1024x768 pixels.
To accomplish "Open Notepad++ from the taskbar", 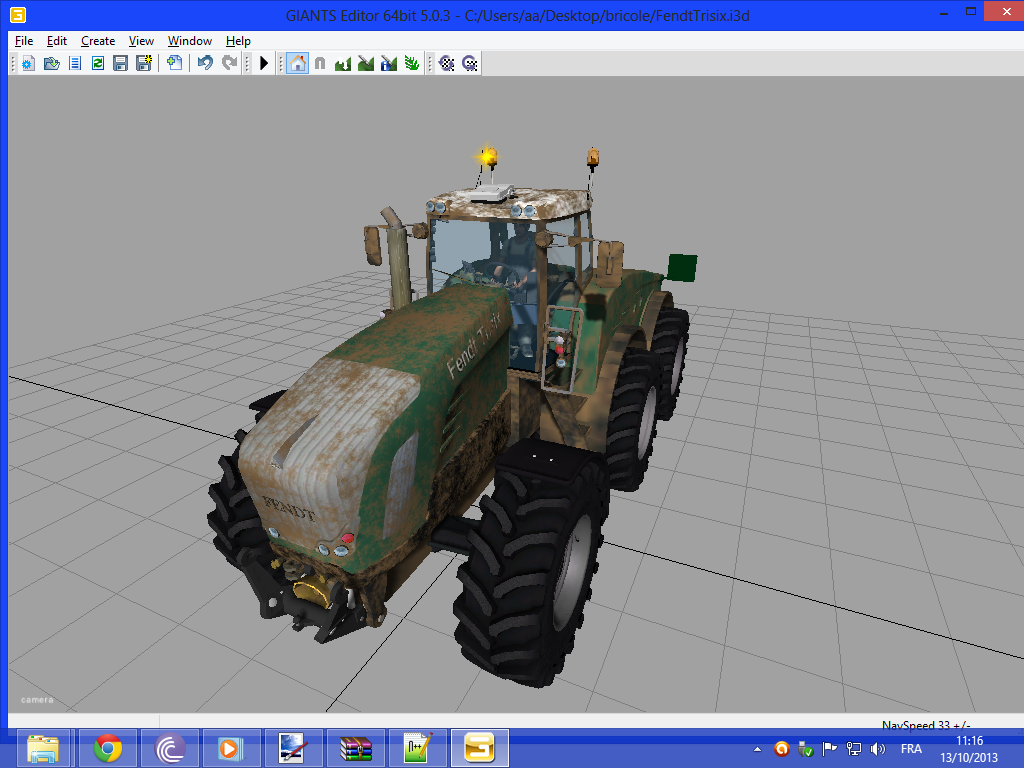I will point(417,748).
